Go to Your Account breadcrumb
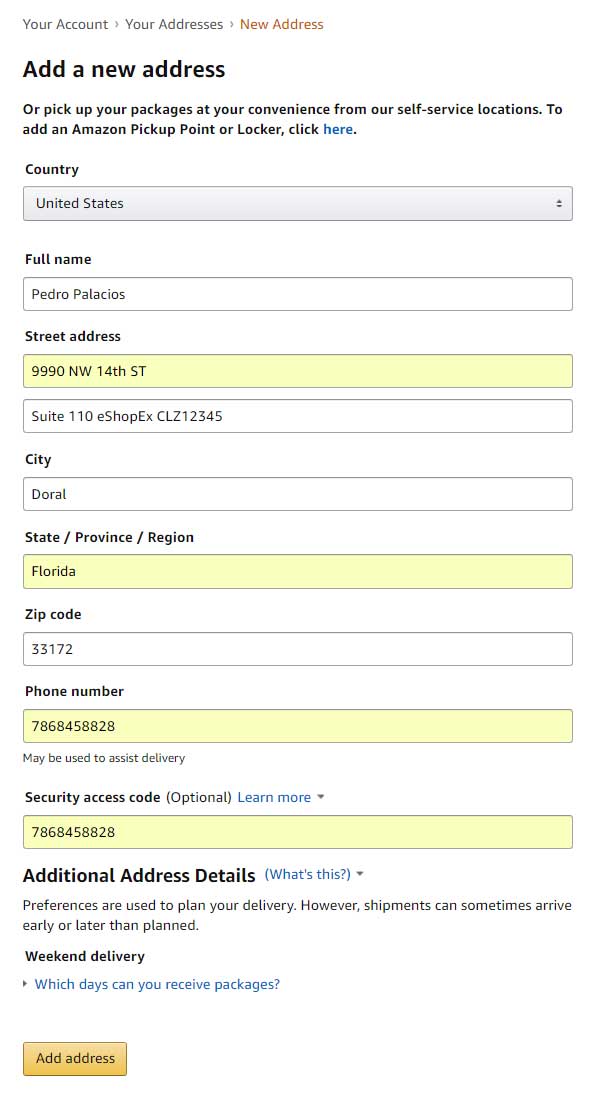This screenshot has width=597, height=1106. click(x=65, y=24)
